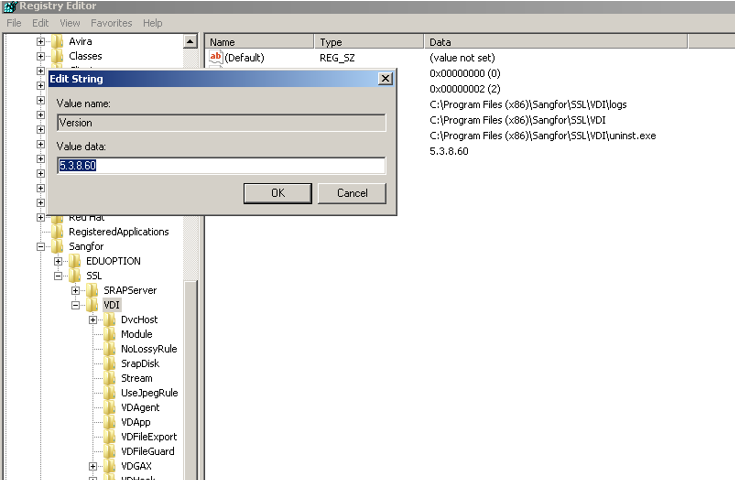Click the Registry Editor title bar icon
Image resolution: width=735 pixels, height=480 pixels.
pyautogui.click(x=10, y=7)
